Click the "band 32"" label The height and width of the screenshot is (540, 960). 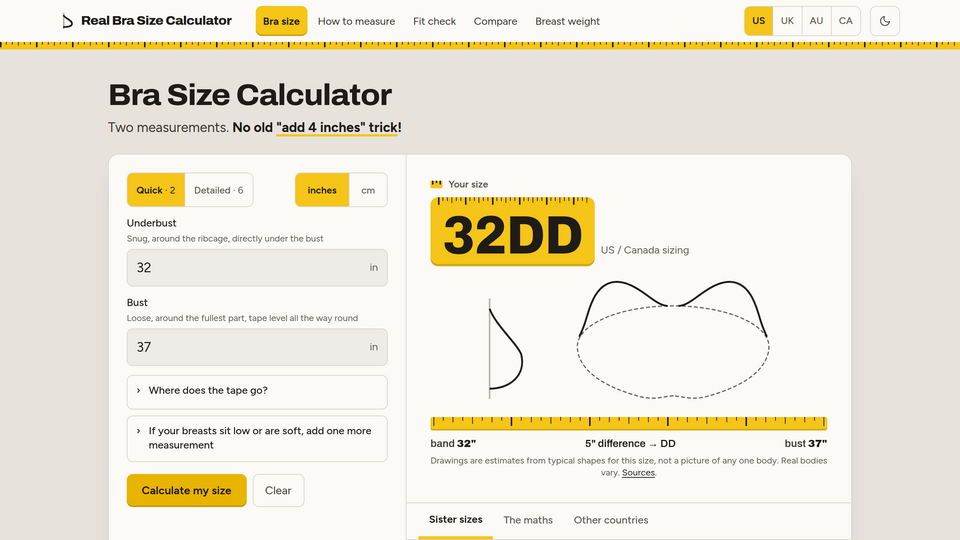[453, 443]
